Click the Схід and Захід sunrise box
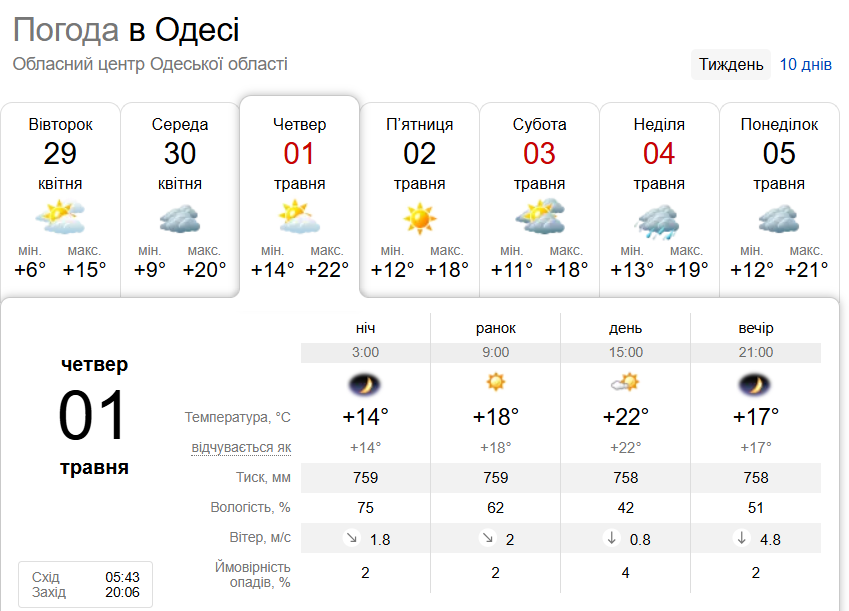Viewport: 849px width, 611px height. click(x=85, y=585)
